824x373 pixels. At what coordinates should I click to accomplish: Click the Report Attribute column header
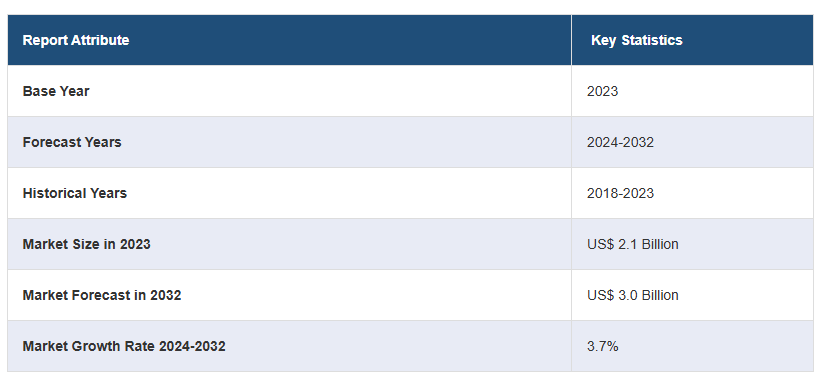coord(76,40)
